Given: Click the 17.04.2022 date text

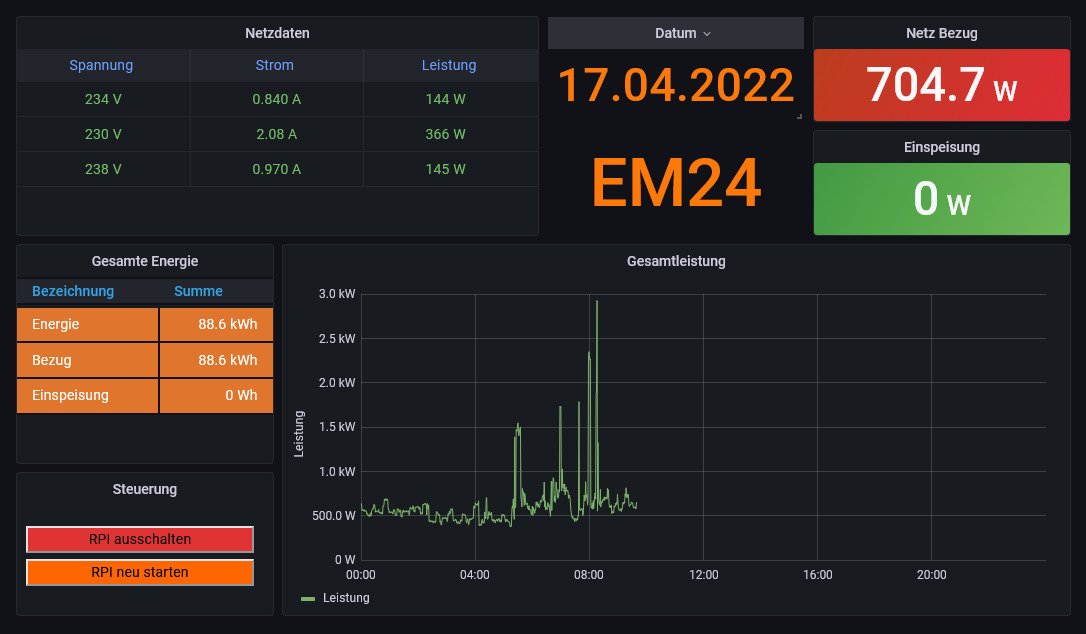Looking at the screenshot, I should pyautogui.click(x=675, y=86).
